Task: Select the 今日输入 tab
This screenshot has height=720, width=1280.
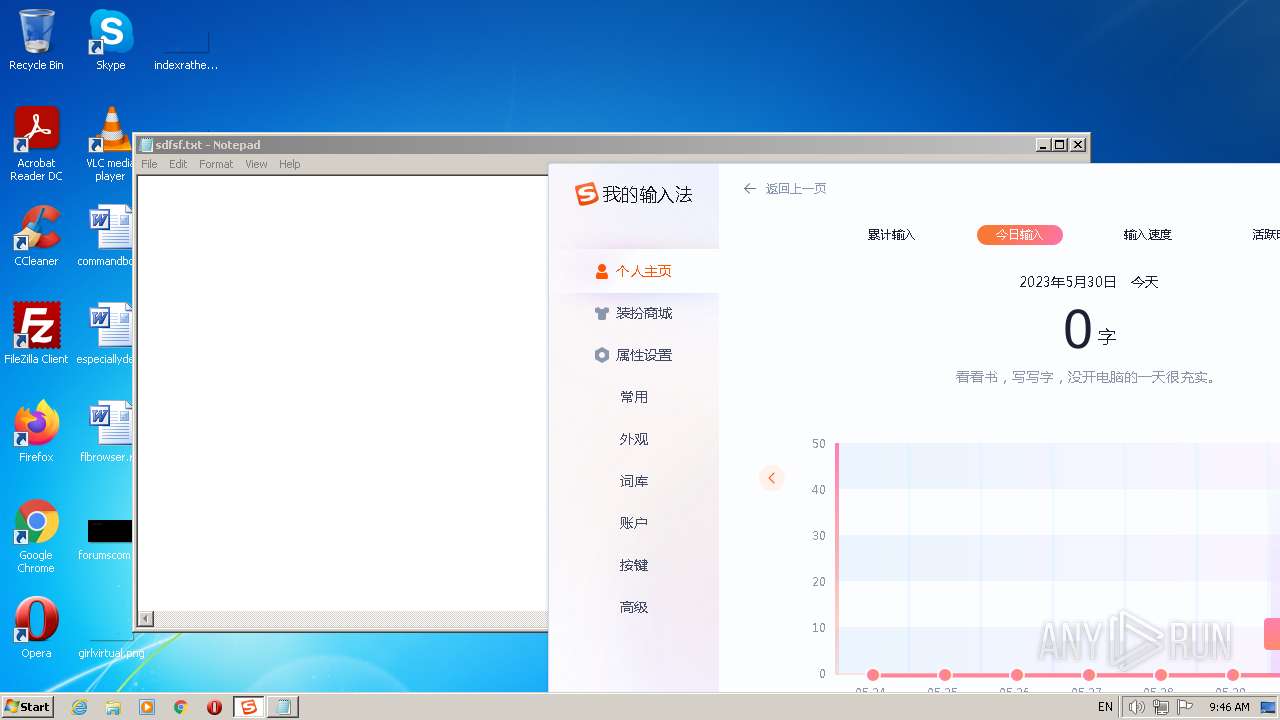Action: 1019,235
